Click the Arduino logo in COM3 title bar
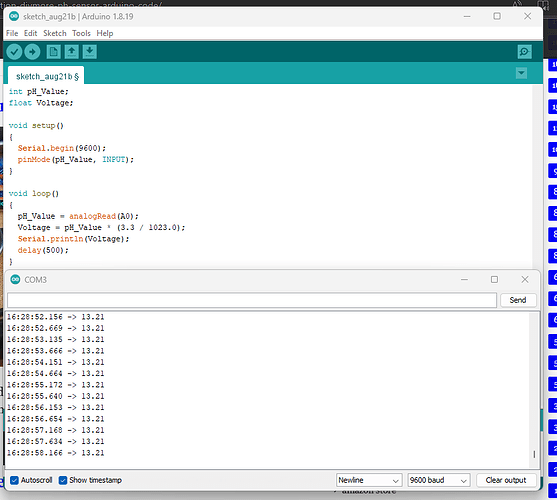The width and height of the screenshot is (557, 500). (15, 279)
